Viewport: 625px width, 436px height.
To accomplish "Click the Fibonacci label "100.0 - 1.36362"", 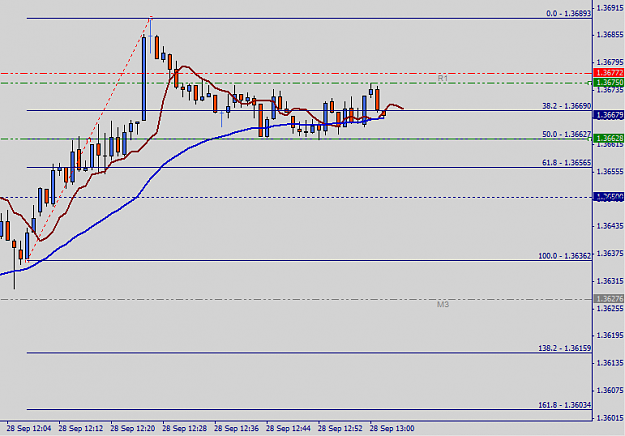I will [564, 256].
